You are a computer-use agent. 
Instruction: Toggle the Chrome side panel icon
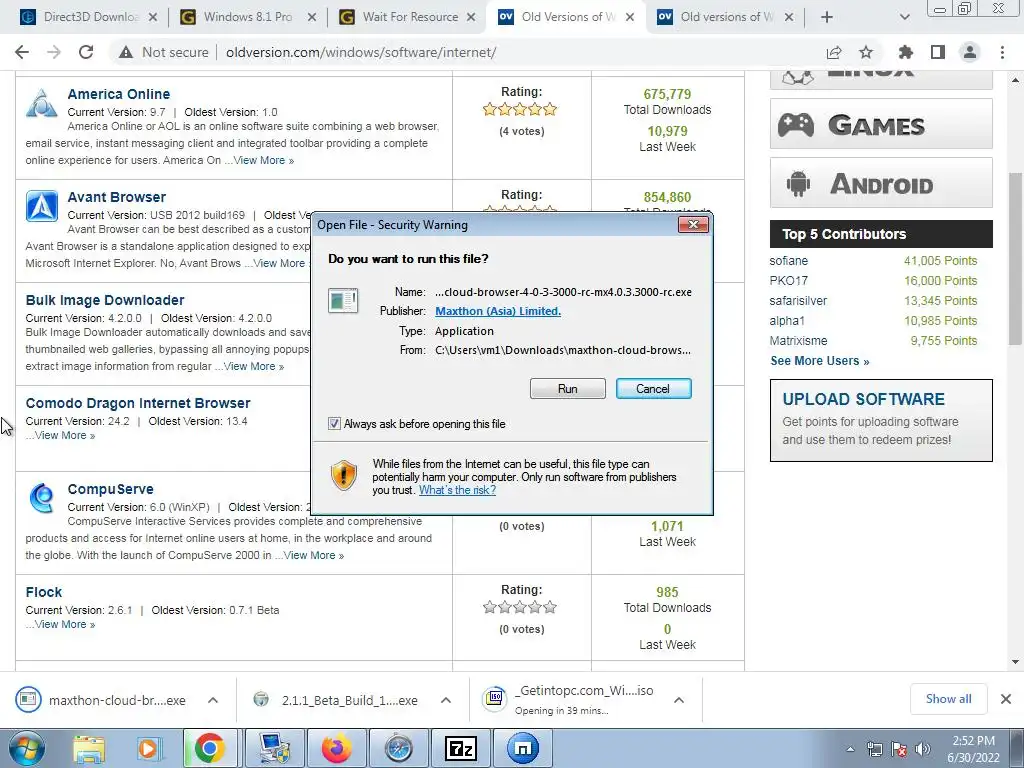coord(938,52)
